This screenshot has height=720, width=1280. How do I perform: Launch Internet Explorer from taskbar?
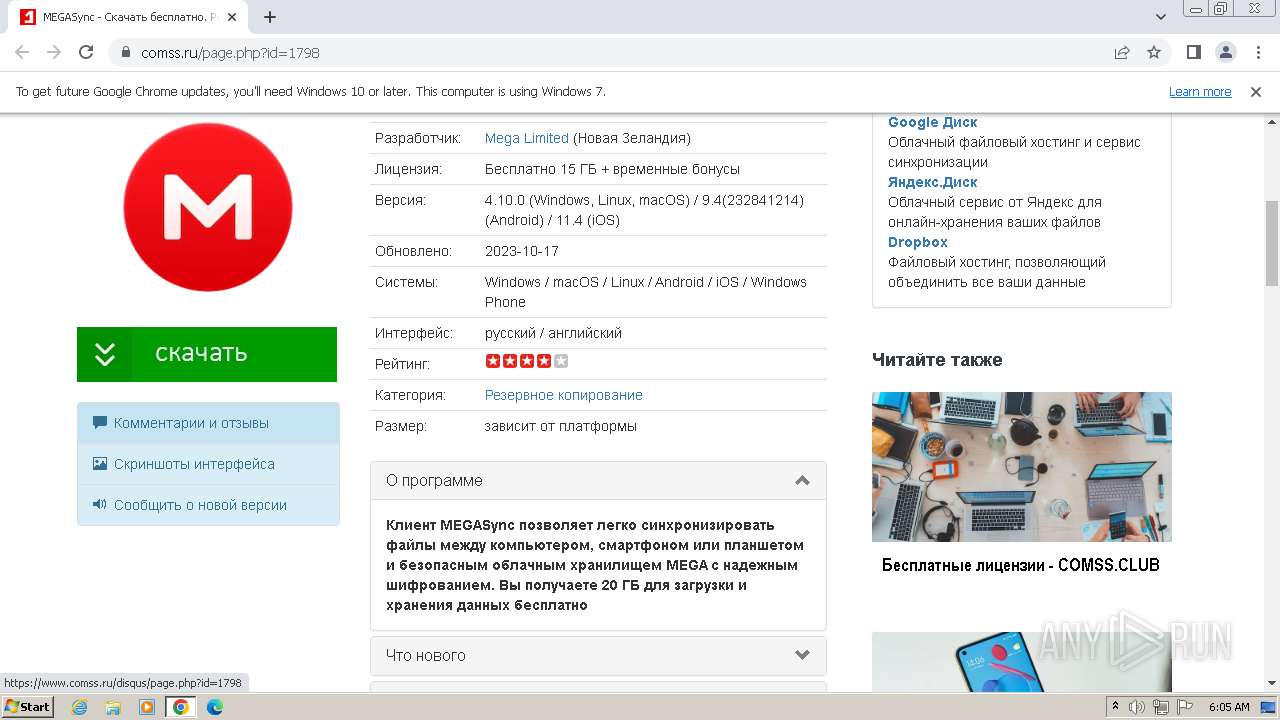pos(79,707)
